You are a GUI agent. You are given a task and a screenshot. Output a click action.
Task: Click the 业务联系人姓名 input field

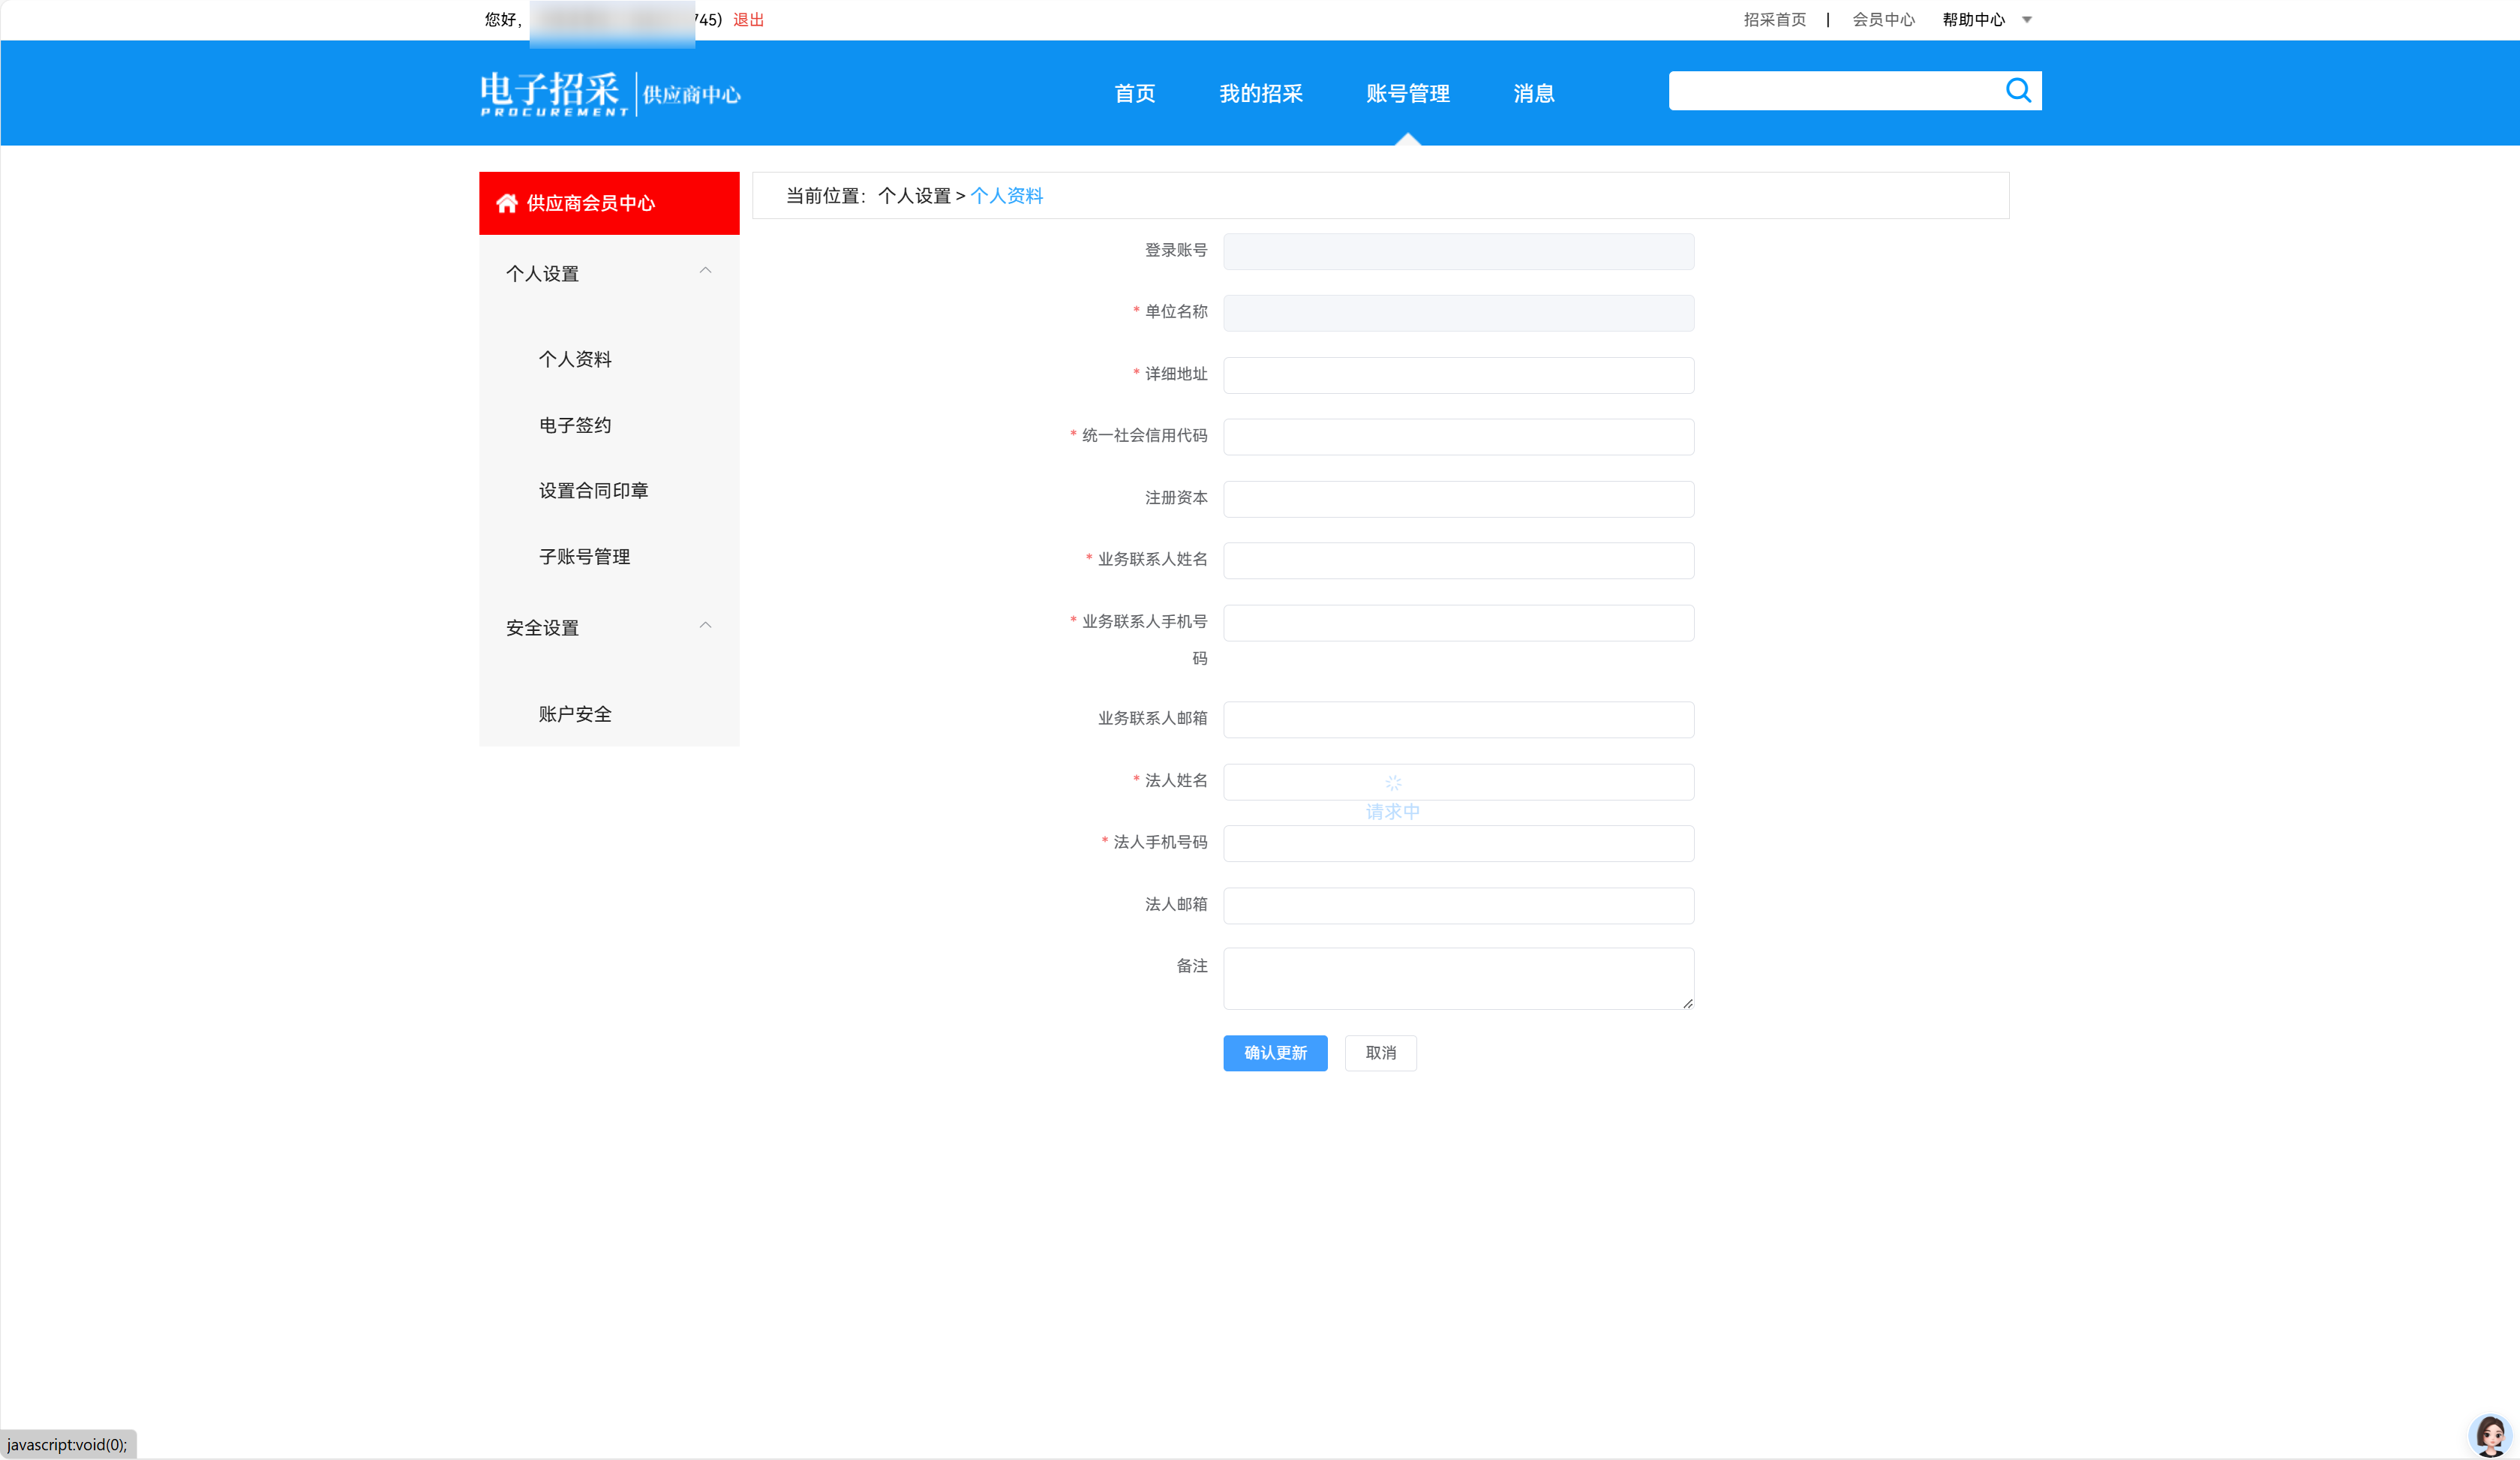(x=1458, y=561)
